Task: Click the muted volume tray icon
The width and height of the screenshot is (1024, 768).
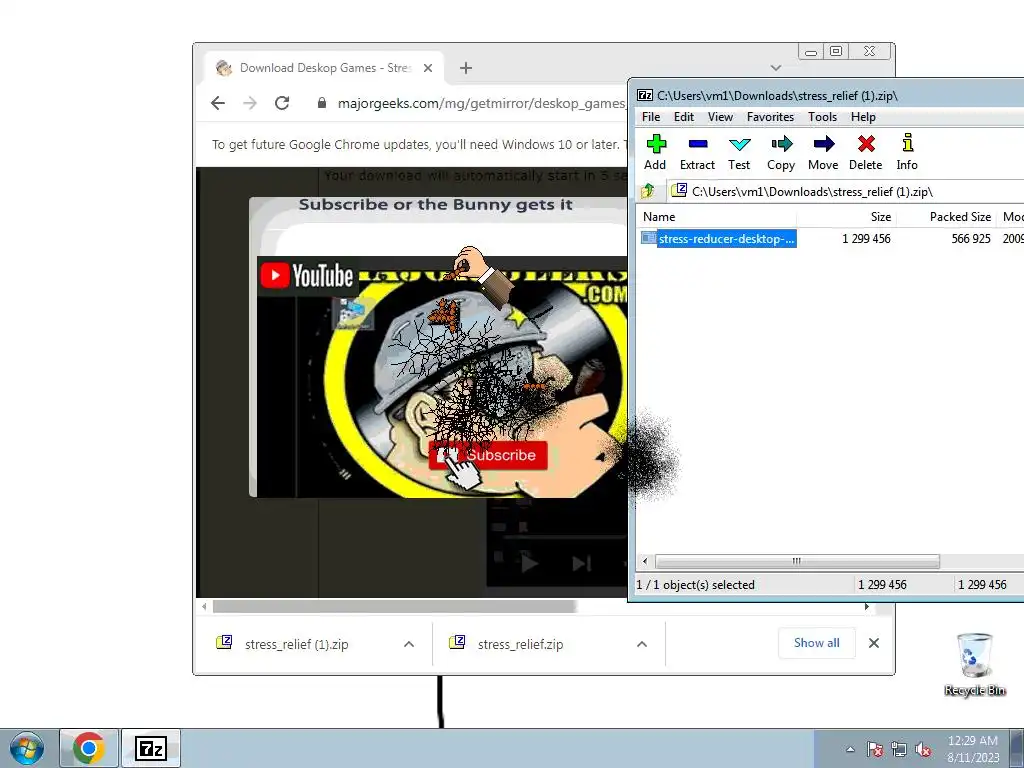Action: coord(923,749)
